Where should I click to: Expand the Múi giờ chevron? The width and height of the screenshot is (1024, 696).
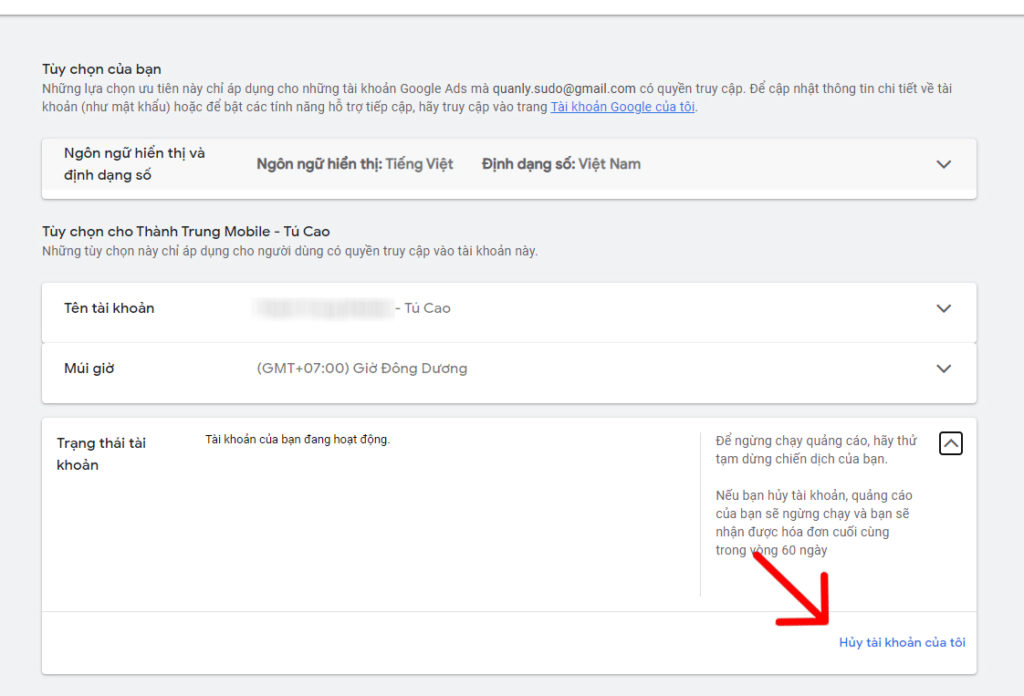(x=943, y=369)
